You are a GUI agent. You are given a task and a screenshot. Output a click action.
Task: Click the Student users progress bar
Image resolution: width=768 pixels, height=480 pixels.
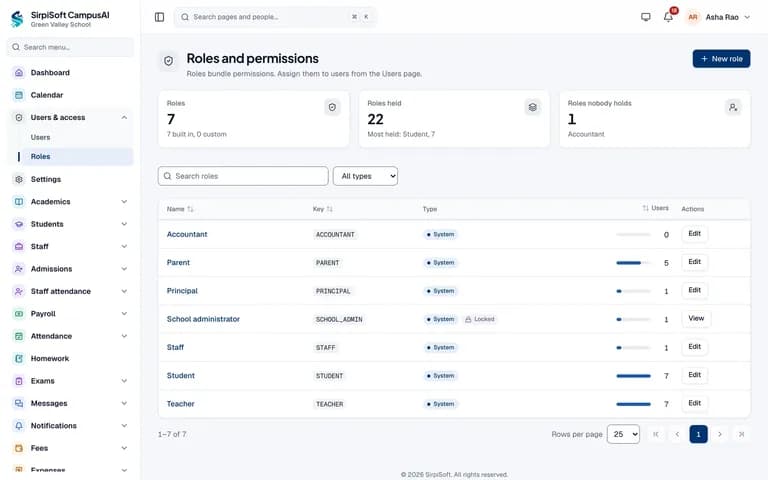[x=633, y=376]
